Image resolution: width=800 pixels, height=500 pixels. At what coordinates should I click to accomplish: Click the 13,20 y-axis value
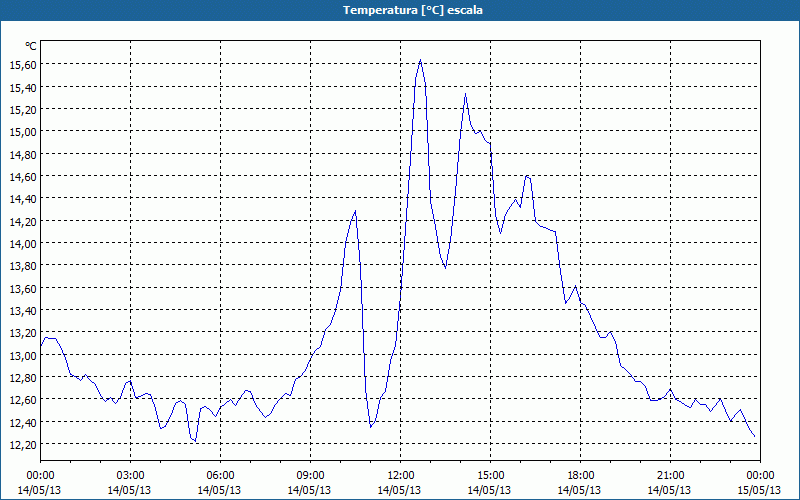pos(23,333)
